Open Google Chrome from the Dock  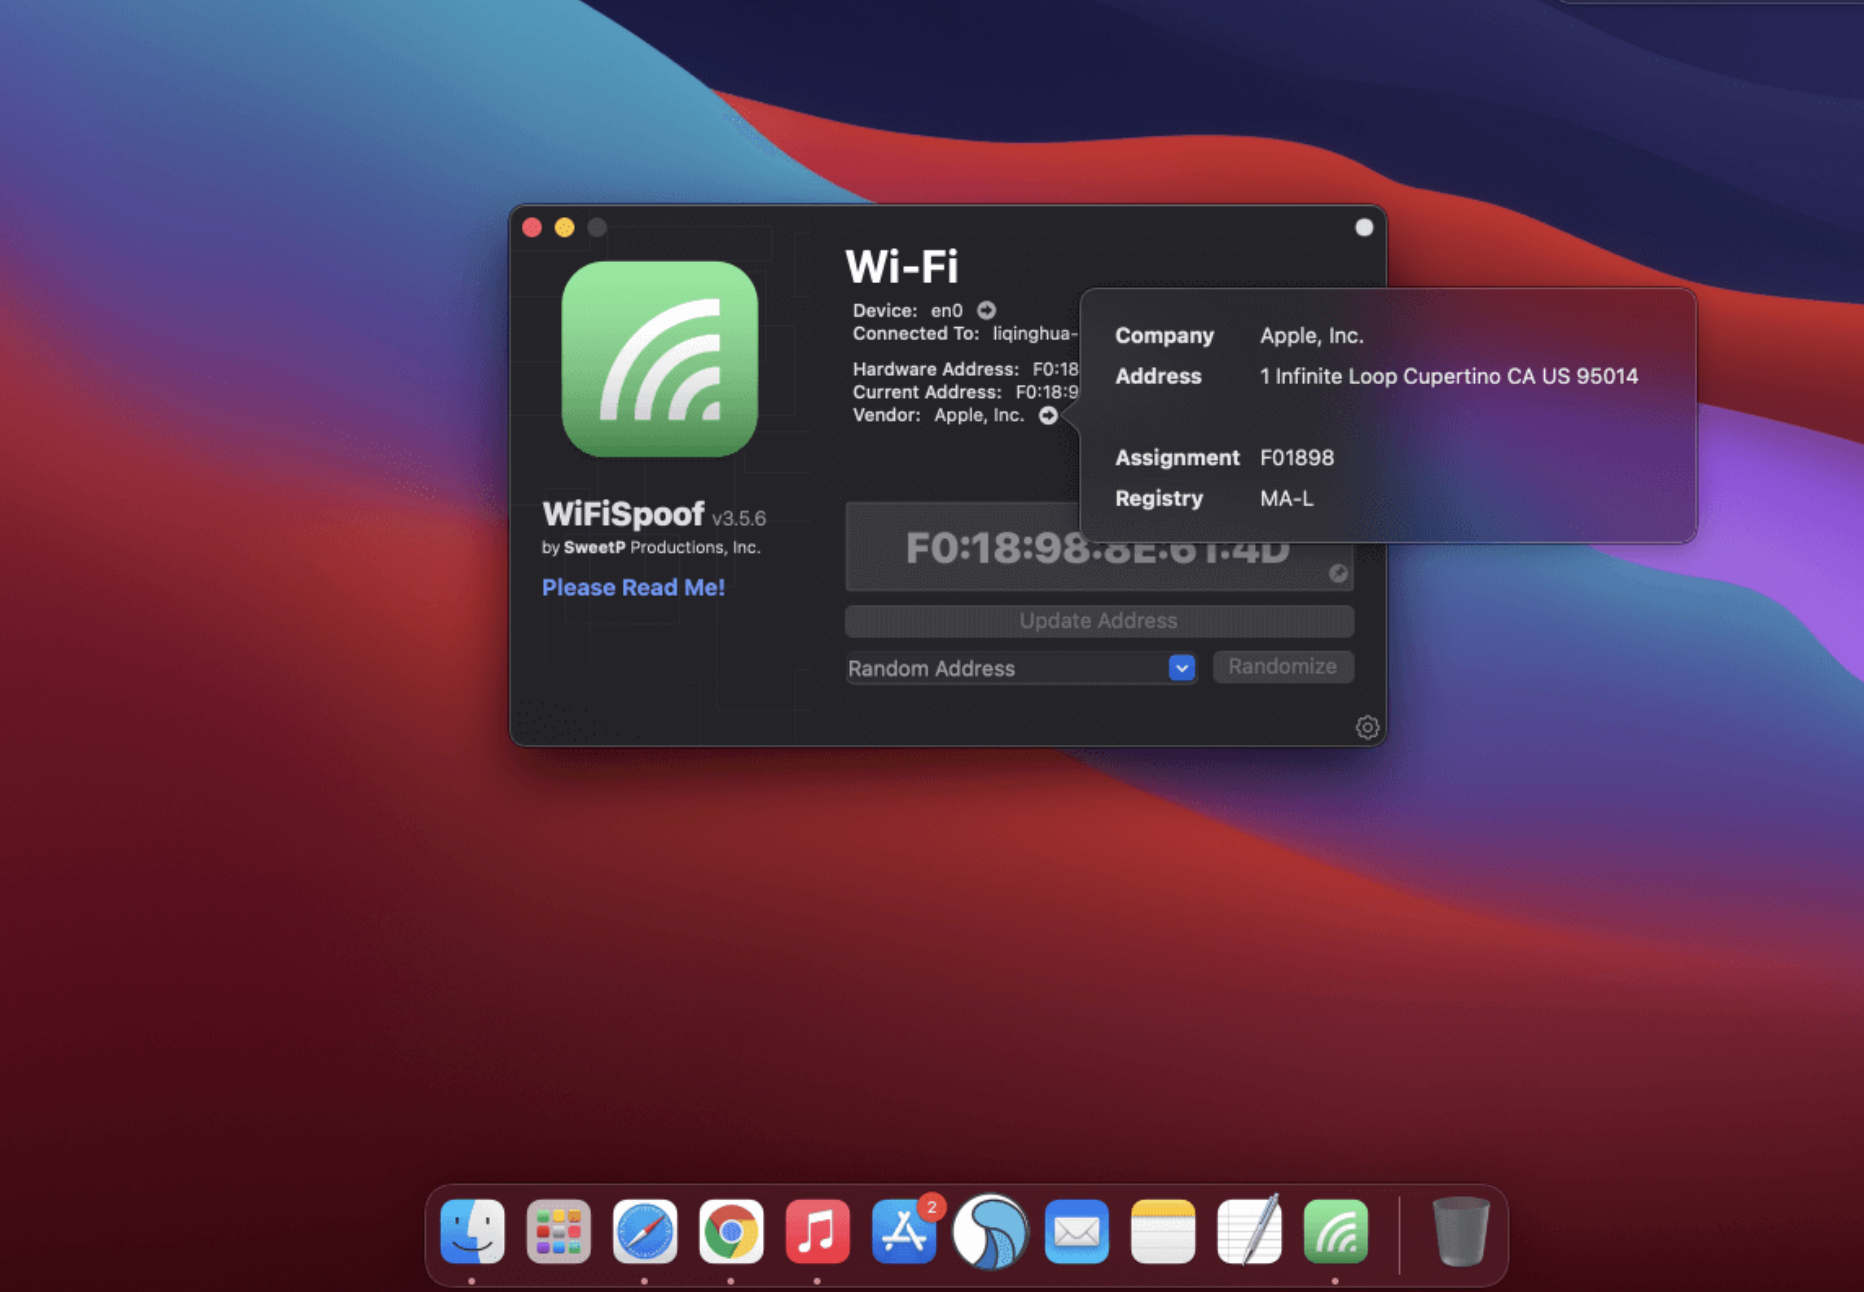tap(731, 1232)
